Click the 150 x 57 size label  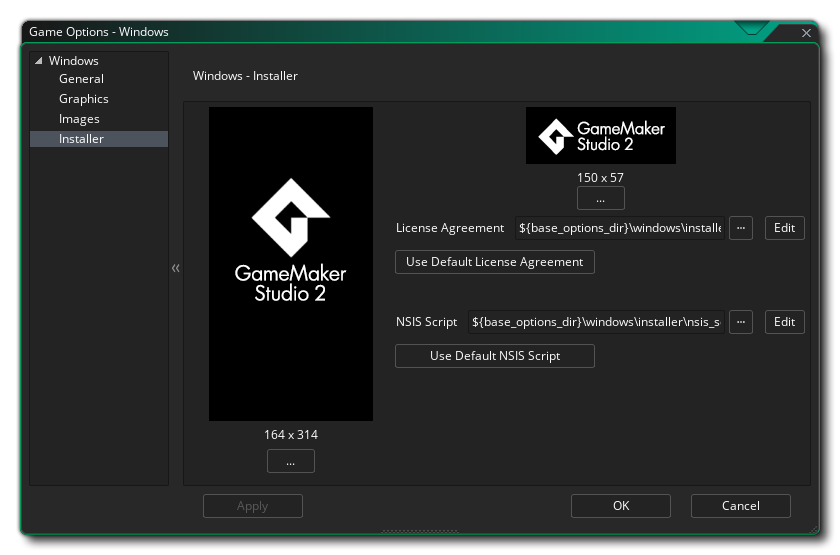pyautogui.click(x=601, y=177)
